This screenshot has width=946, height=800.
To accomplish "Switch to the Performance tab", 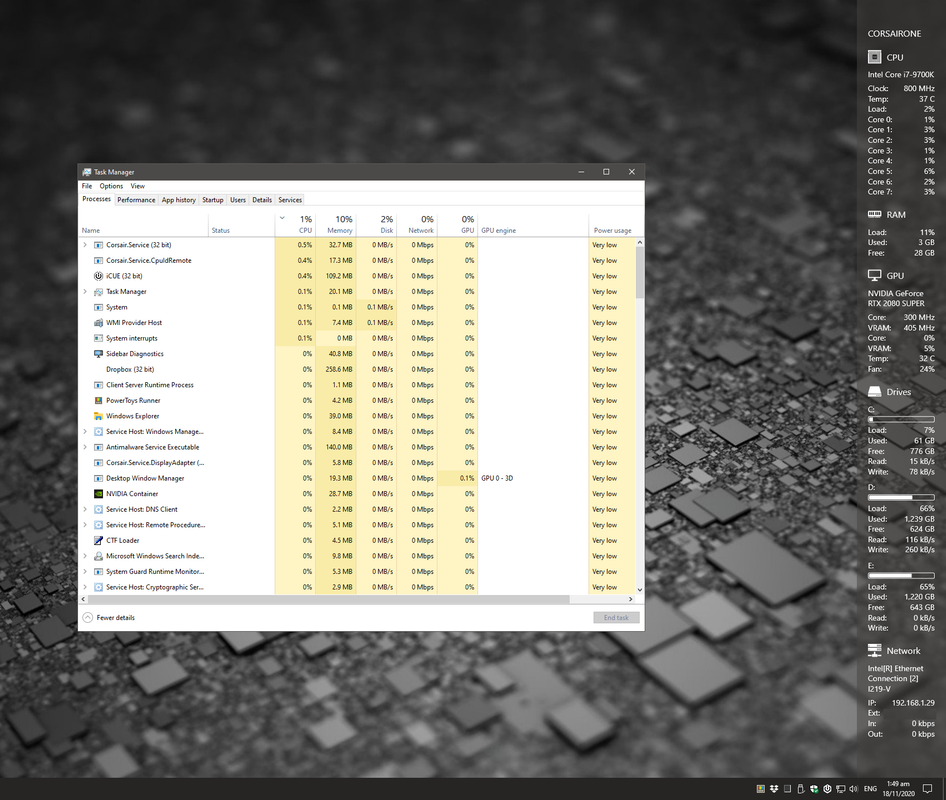I will click(x=136, y=200).
